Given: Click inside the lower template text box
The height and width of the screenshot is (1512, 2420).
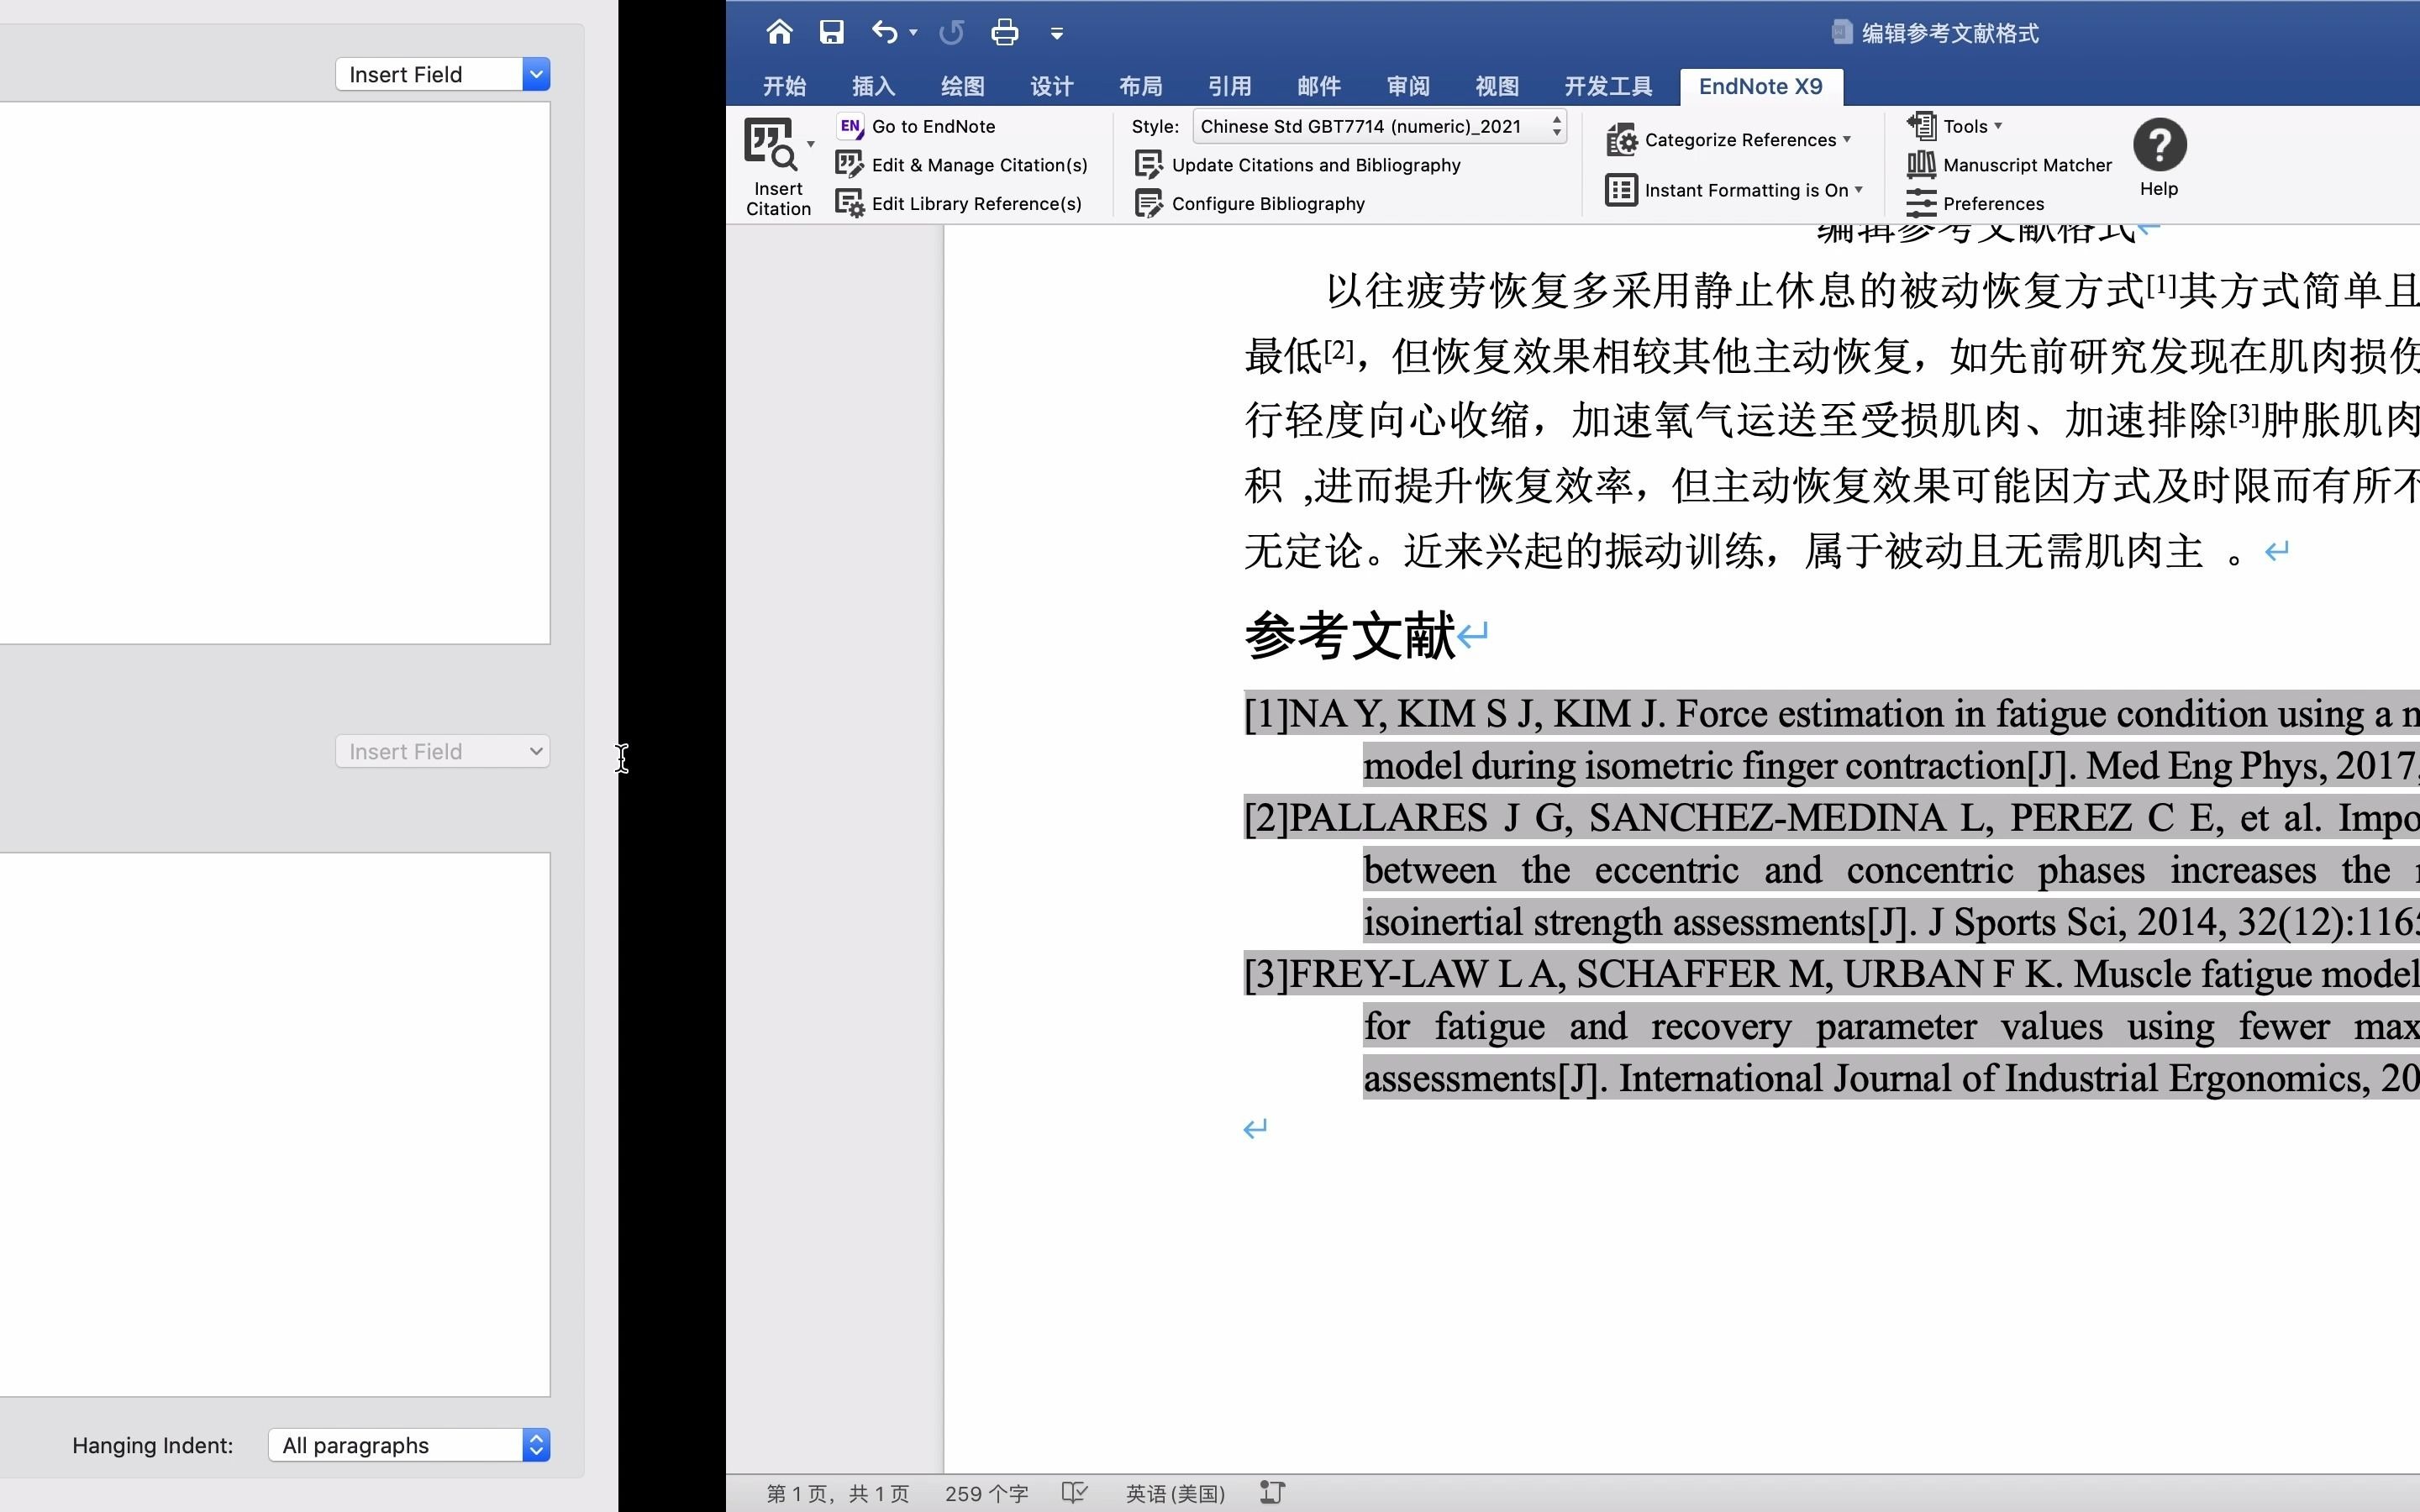Looking at the screenshot, I should [x=275, y=1124].
